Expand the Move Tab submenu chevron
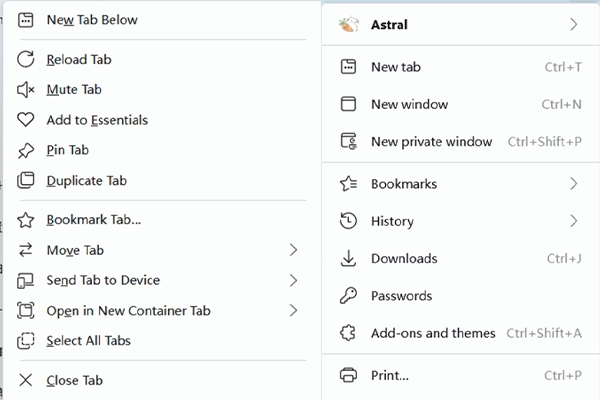The width and height of the screenshot is (600, 400). 293,250
